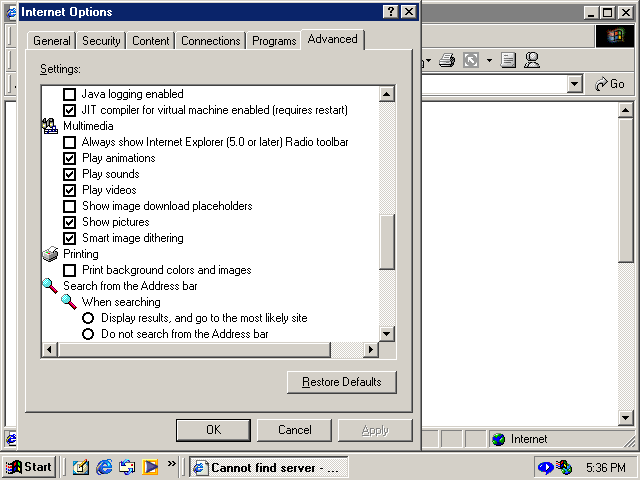This screenshot has height=480, width=640.
Task: Enable Java logging checkbox
Action: click(x=69, y=94)
